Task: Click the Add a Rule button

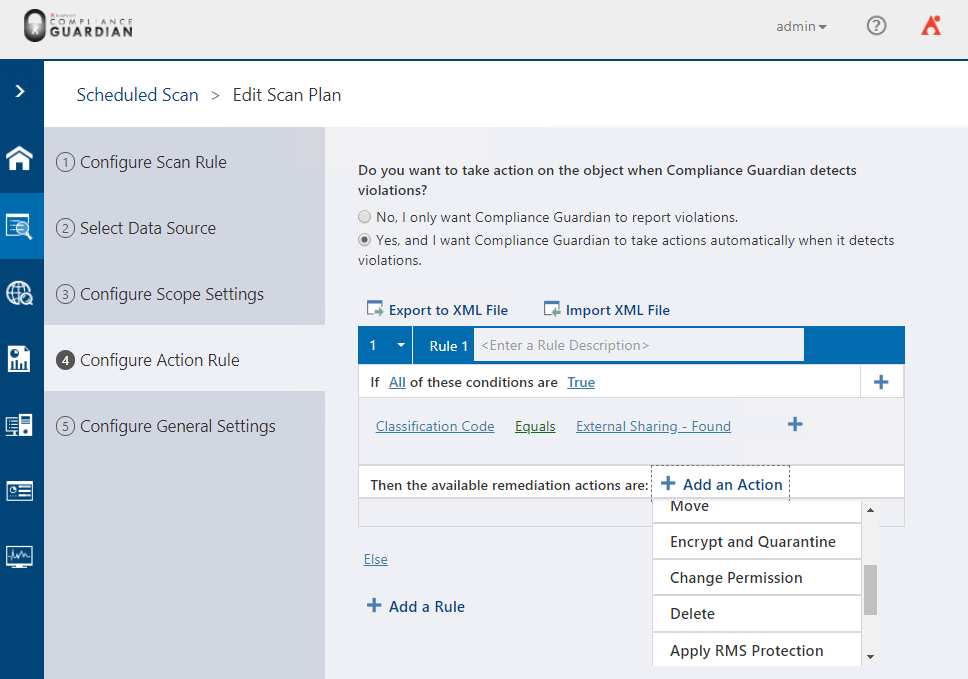Action: tap(415, 606)
